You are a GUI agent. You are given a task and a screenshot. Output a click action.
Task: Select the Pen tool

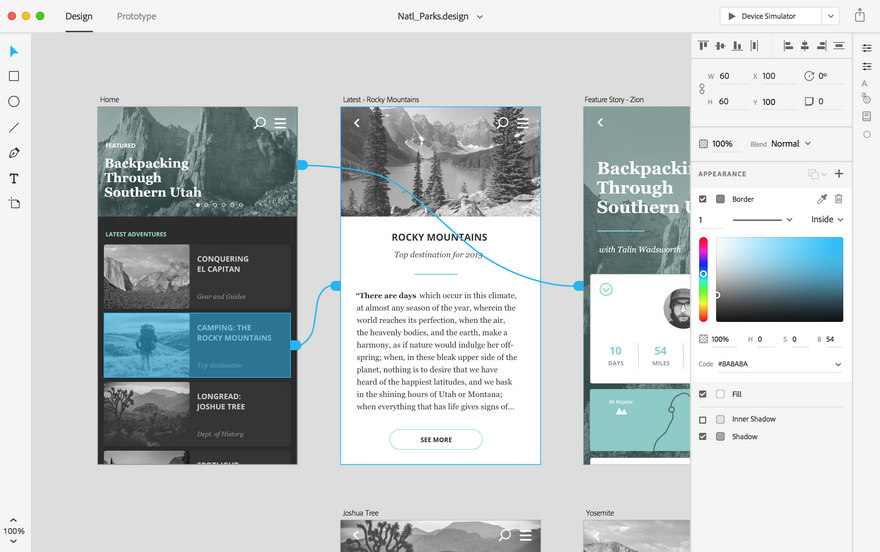[14, 153]
